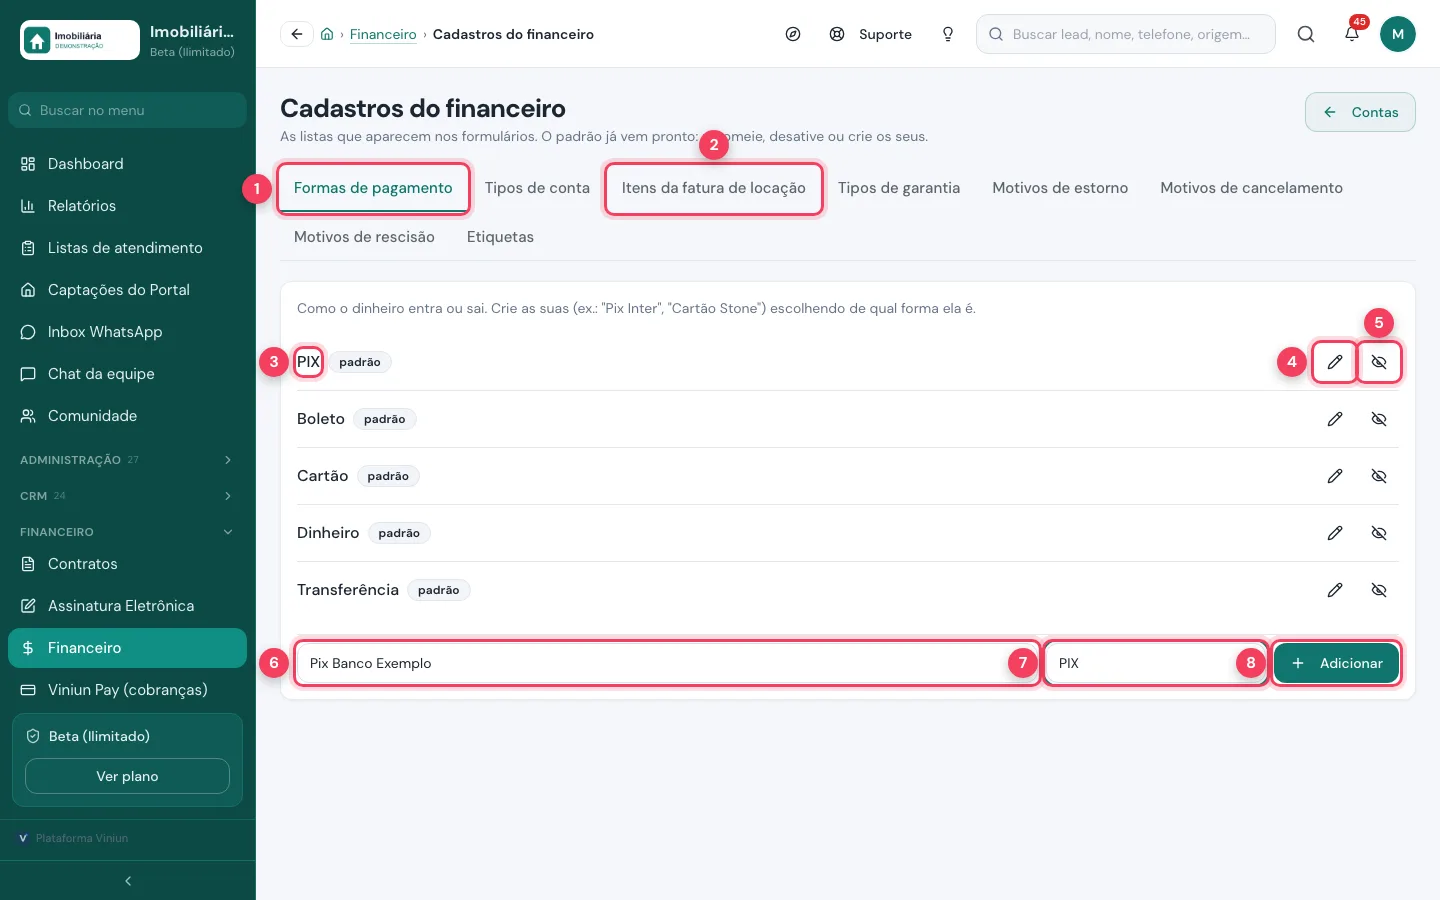Collapse the sidebar with the bottom chevron
1440x900 pixels.
[x=128, y=881]
